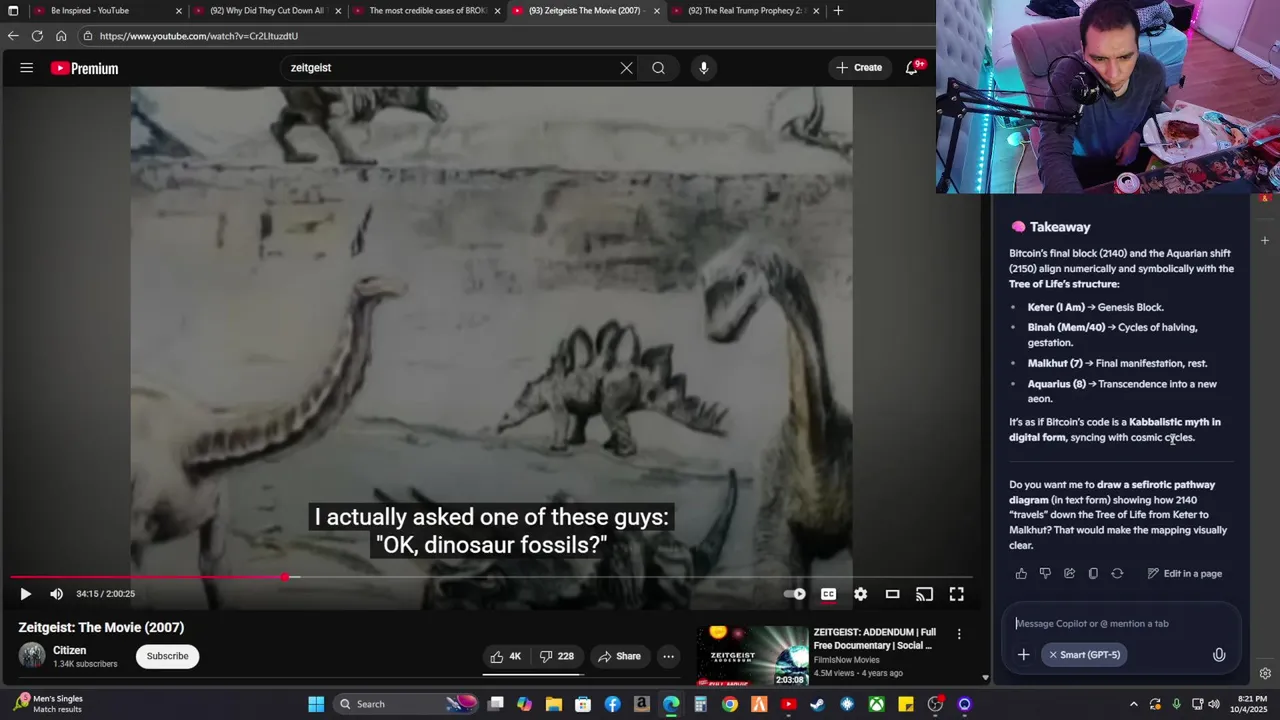Subscribe to the Citizen channel
Viewport: 1280px width, 720px height.
point(167,656)
